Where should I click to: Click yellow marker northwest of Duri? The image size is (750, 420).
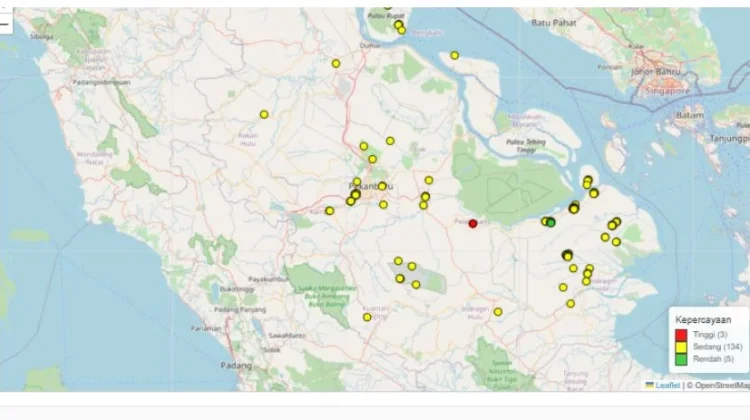[336, 63]
